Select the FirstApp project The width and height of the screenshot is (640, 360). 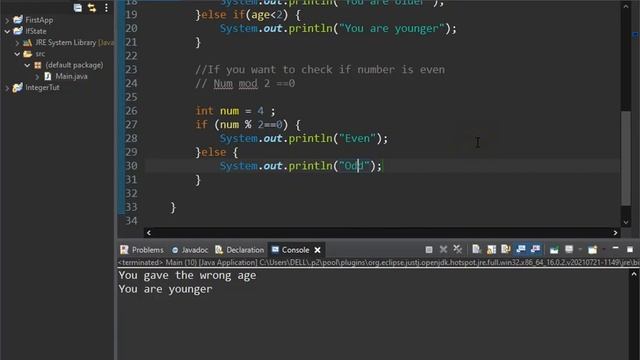click(x=39, y=20)
